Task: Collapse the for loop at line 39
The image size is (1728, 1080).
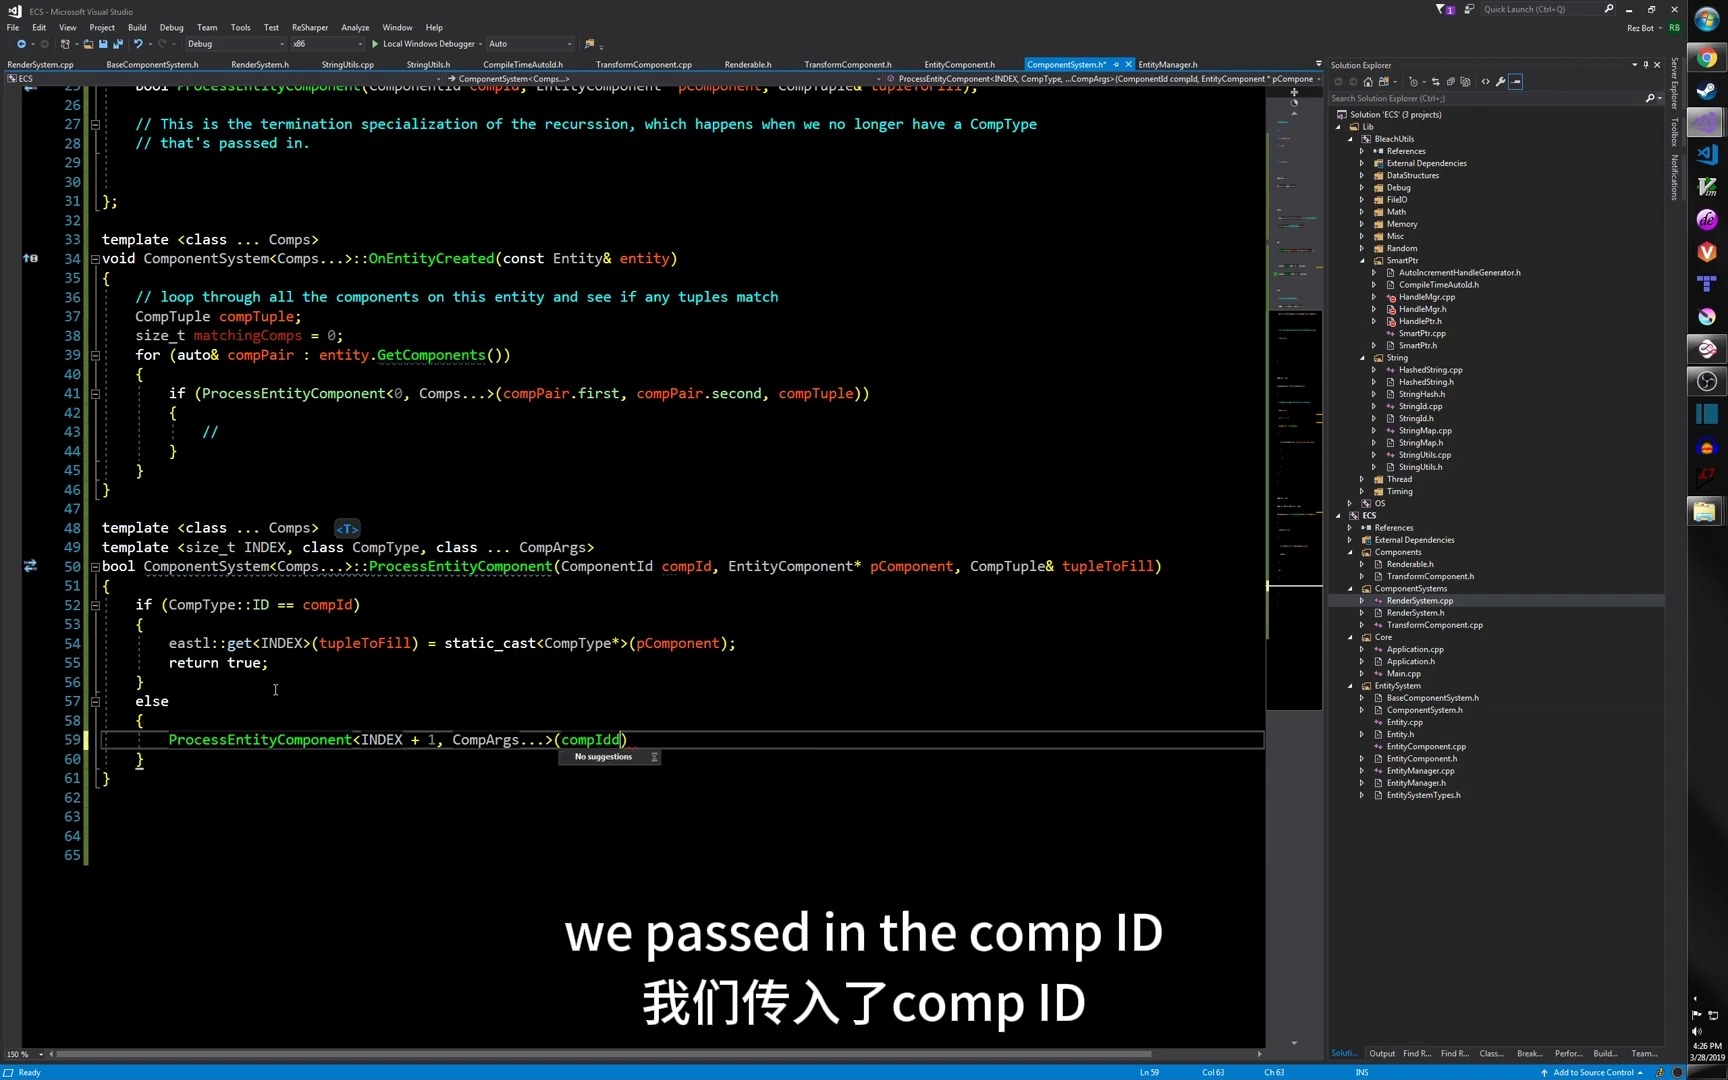Action: point(95,355)
